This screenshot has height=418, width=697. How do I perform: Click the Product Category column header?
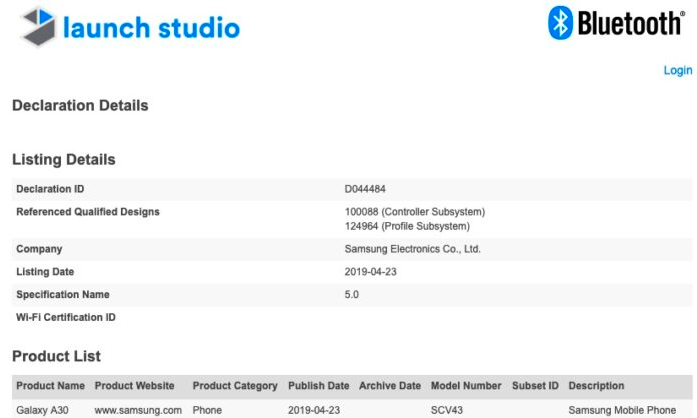[x=234, y=386]
